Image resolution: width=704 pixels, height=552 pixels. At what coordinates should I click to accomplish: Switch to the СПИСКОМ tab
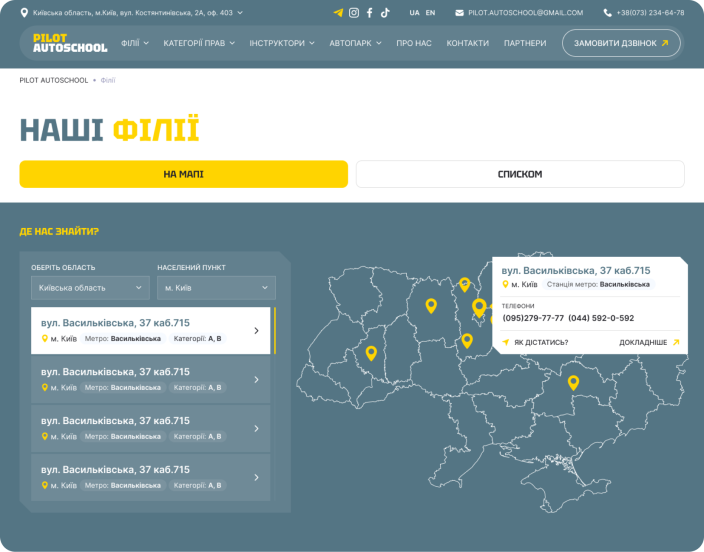click(x=520, y=174)
